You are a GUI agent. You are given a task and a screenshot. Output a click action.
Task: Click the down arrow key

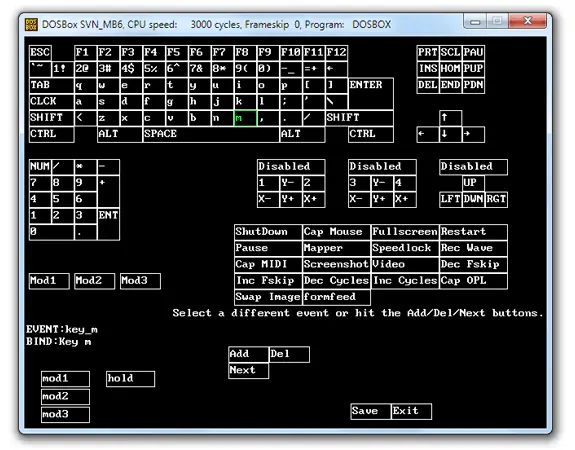tap(450, 134)
